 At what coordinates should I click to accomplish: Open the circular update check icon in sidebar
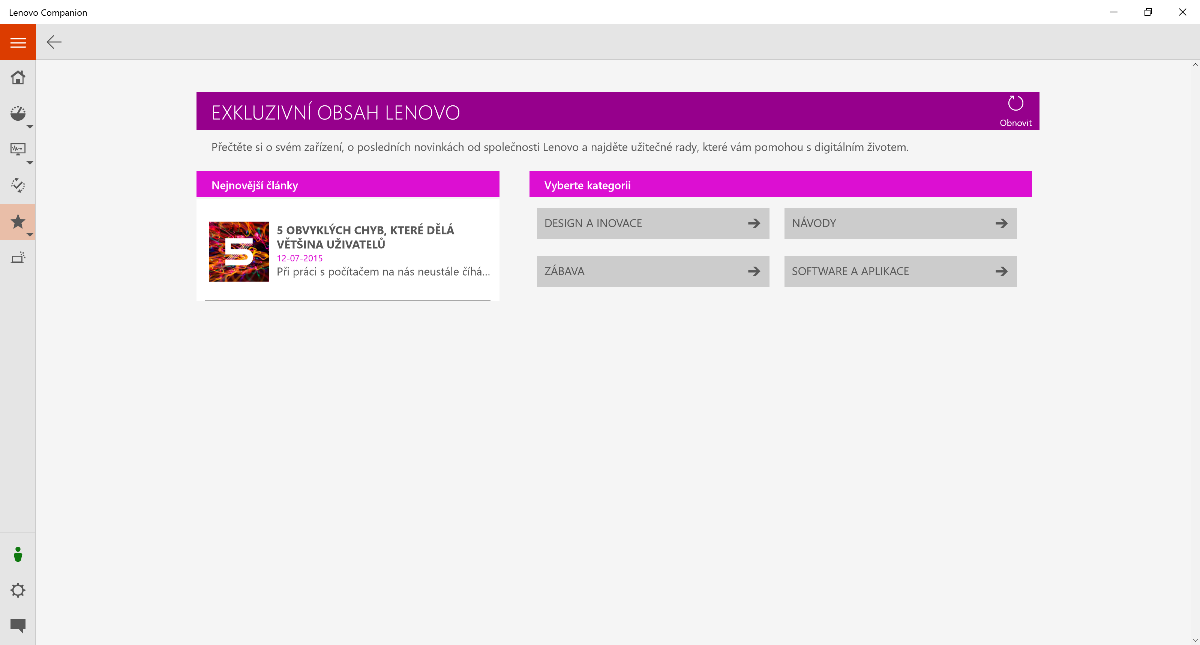(17, 185)
